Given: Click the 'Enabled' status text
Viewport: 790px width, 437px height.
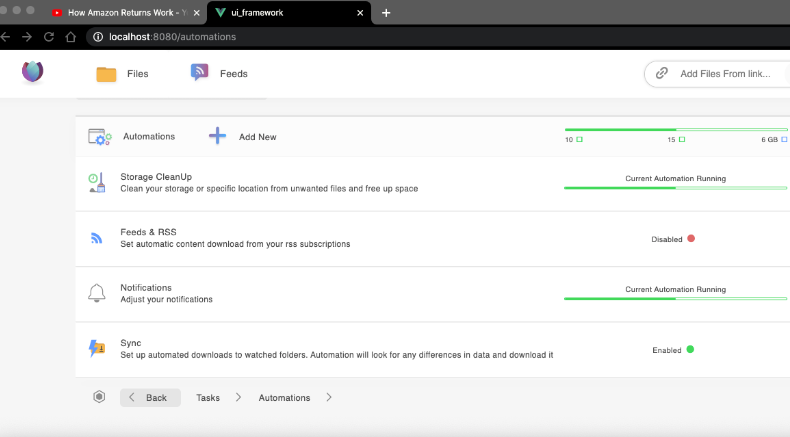Looking at the screenshot, I should click(667, 350).
